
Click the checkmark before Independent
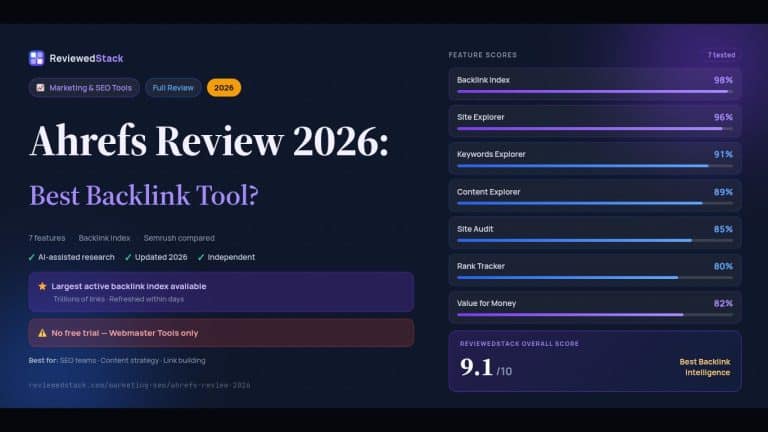click(x=201, y=257)
